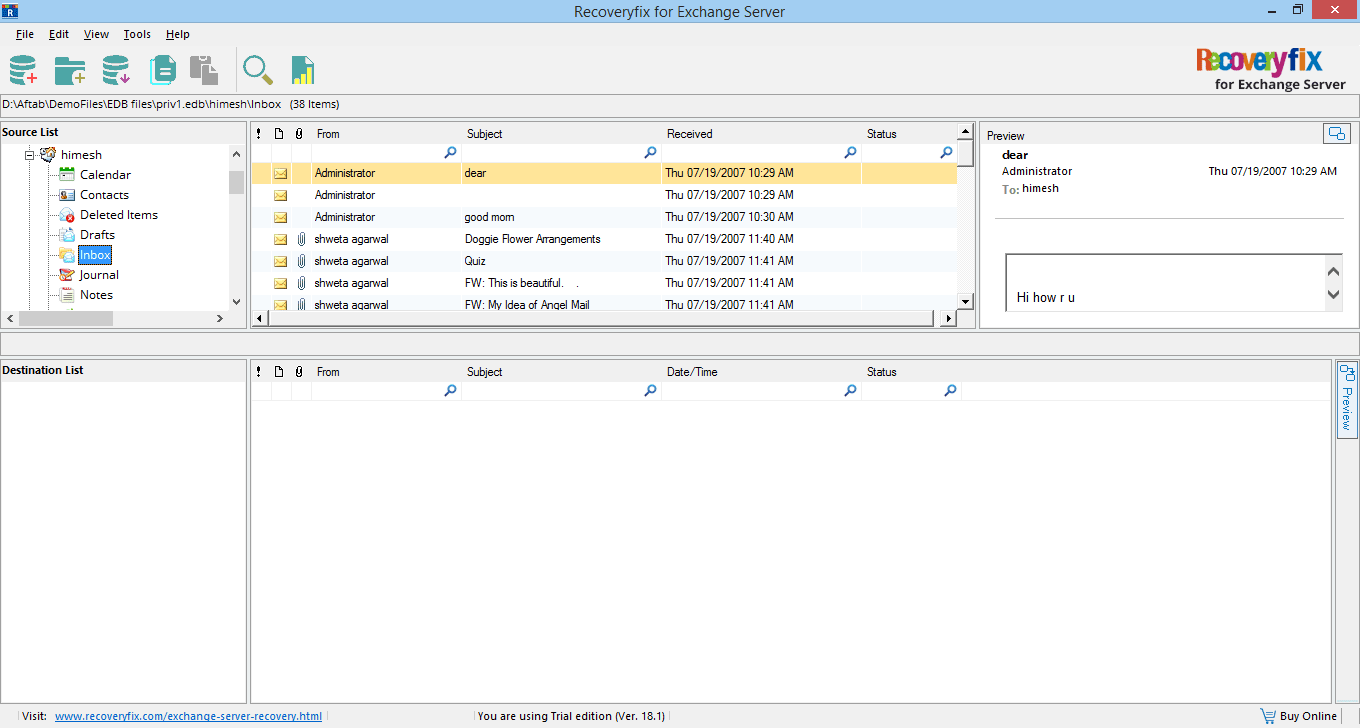Viewport: 1360px width, 728px height.
Task: Click the himesh mailbox icon
Action: [48, 154]
